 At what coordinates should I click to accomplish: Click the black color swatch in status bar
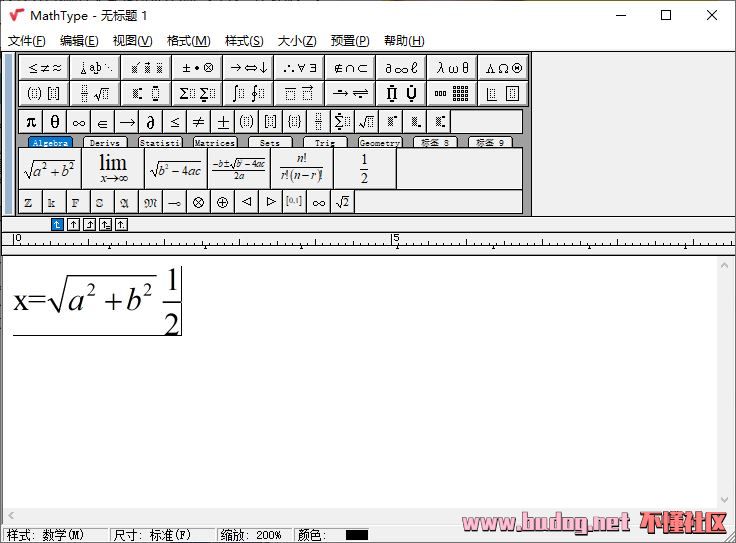pos(357,535)
